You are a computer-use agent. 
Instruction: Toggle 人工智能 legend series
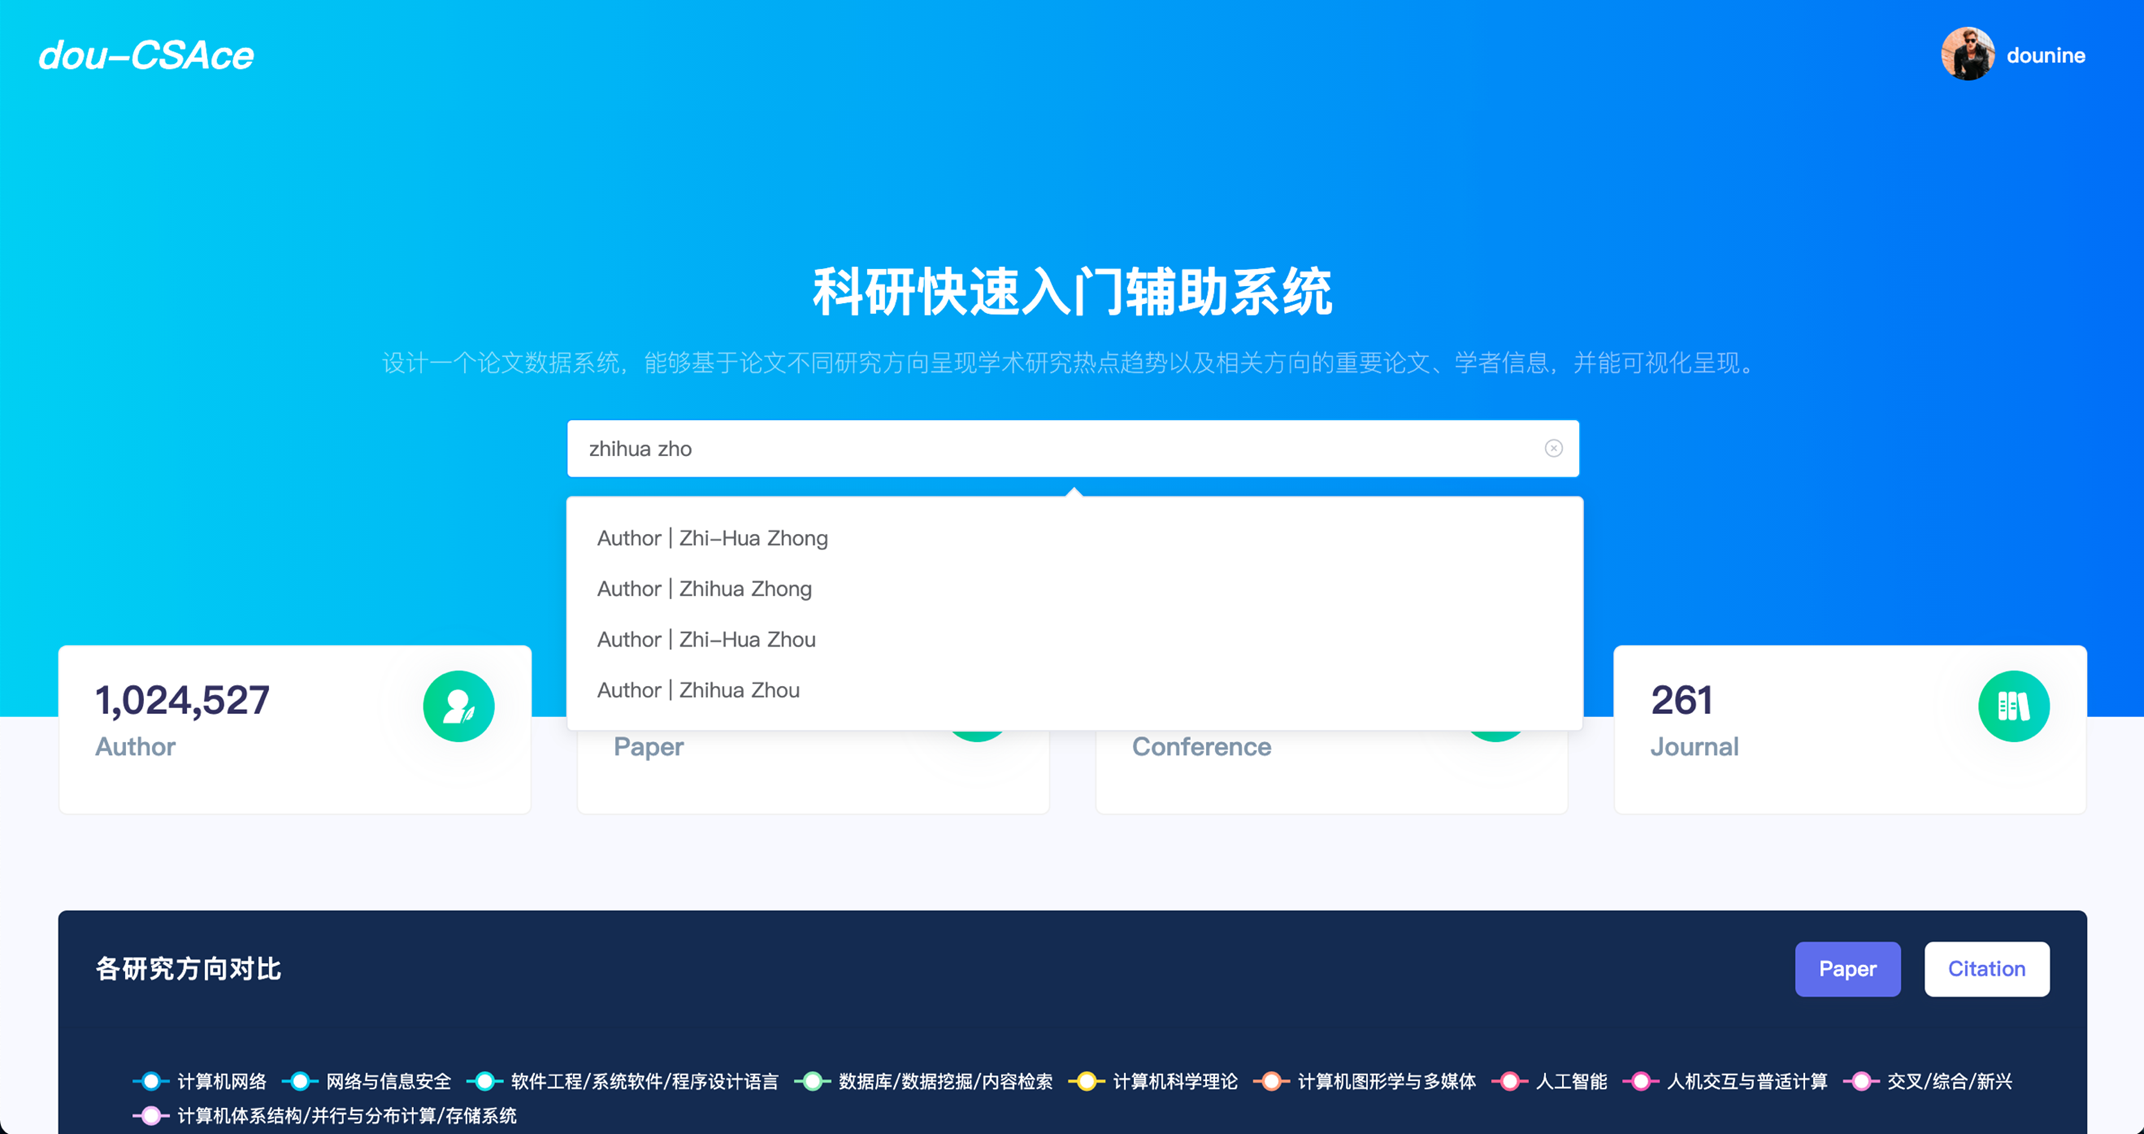[1570, 1081]
